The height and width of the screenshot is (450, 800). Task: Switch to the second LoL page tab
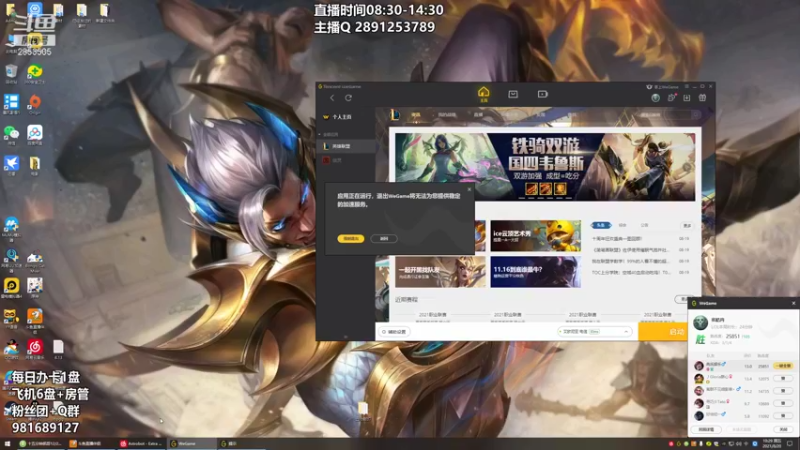tap(447, 115)
